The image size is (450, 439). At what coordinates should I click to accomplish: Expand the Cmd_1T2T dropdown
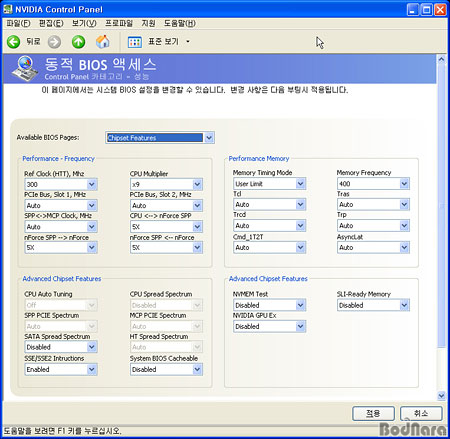click(301, 247)
